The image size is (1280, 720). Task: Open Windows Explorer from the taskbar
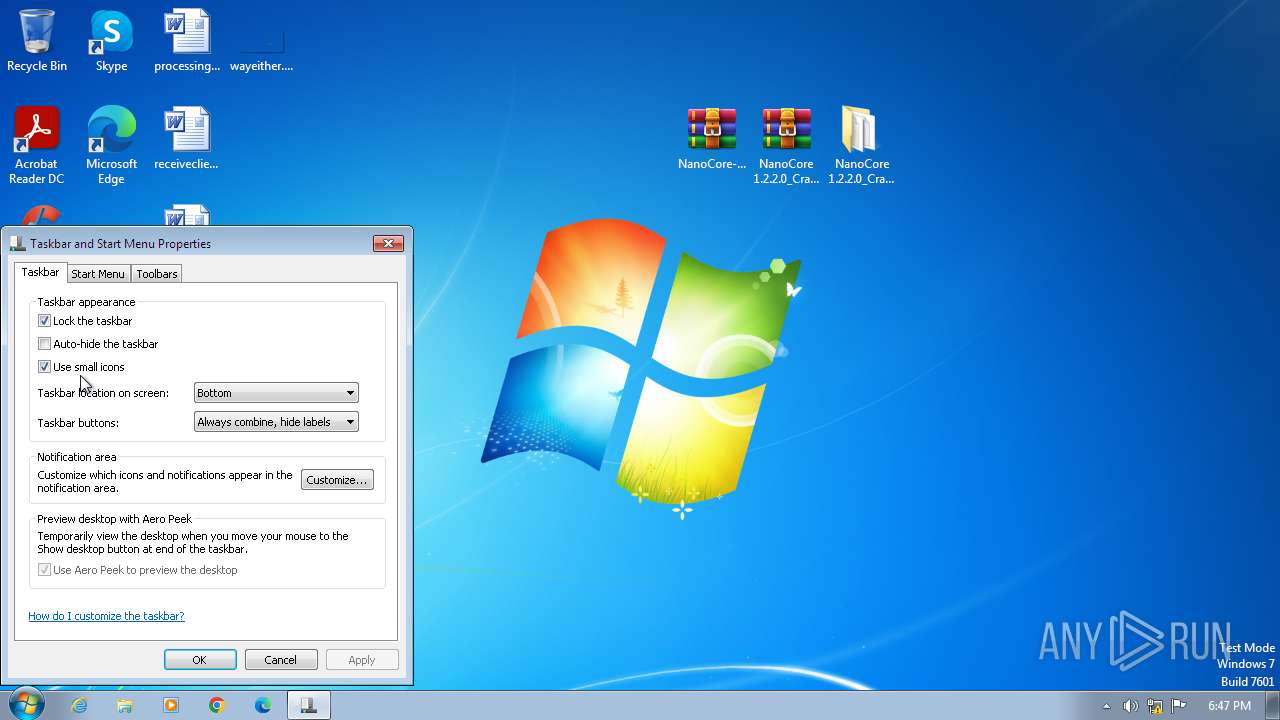[125, 705]
